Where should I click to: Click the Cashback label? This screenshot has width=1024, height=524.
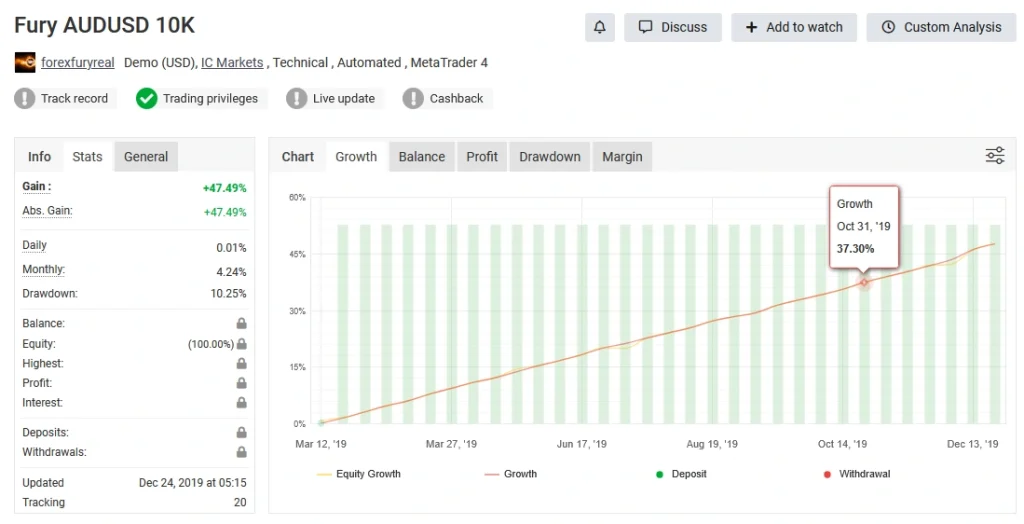[x=456, y=99]
